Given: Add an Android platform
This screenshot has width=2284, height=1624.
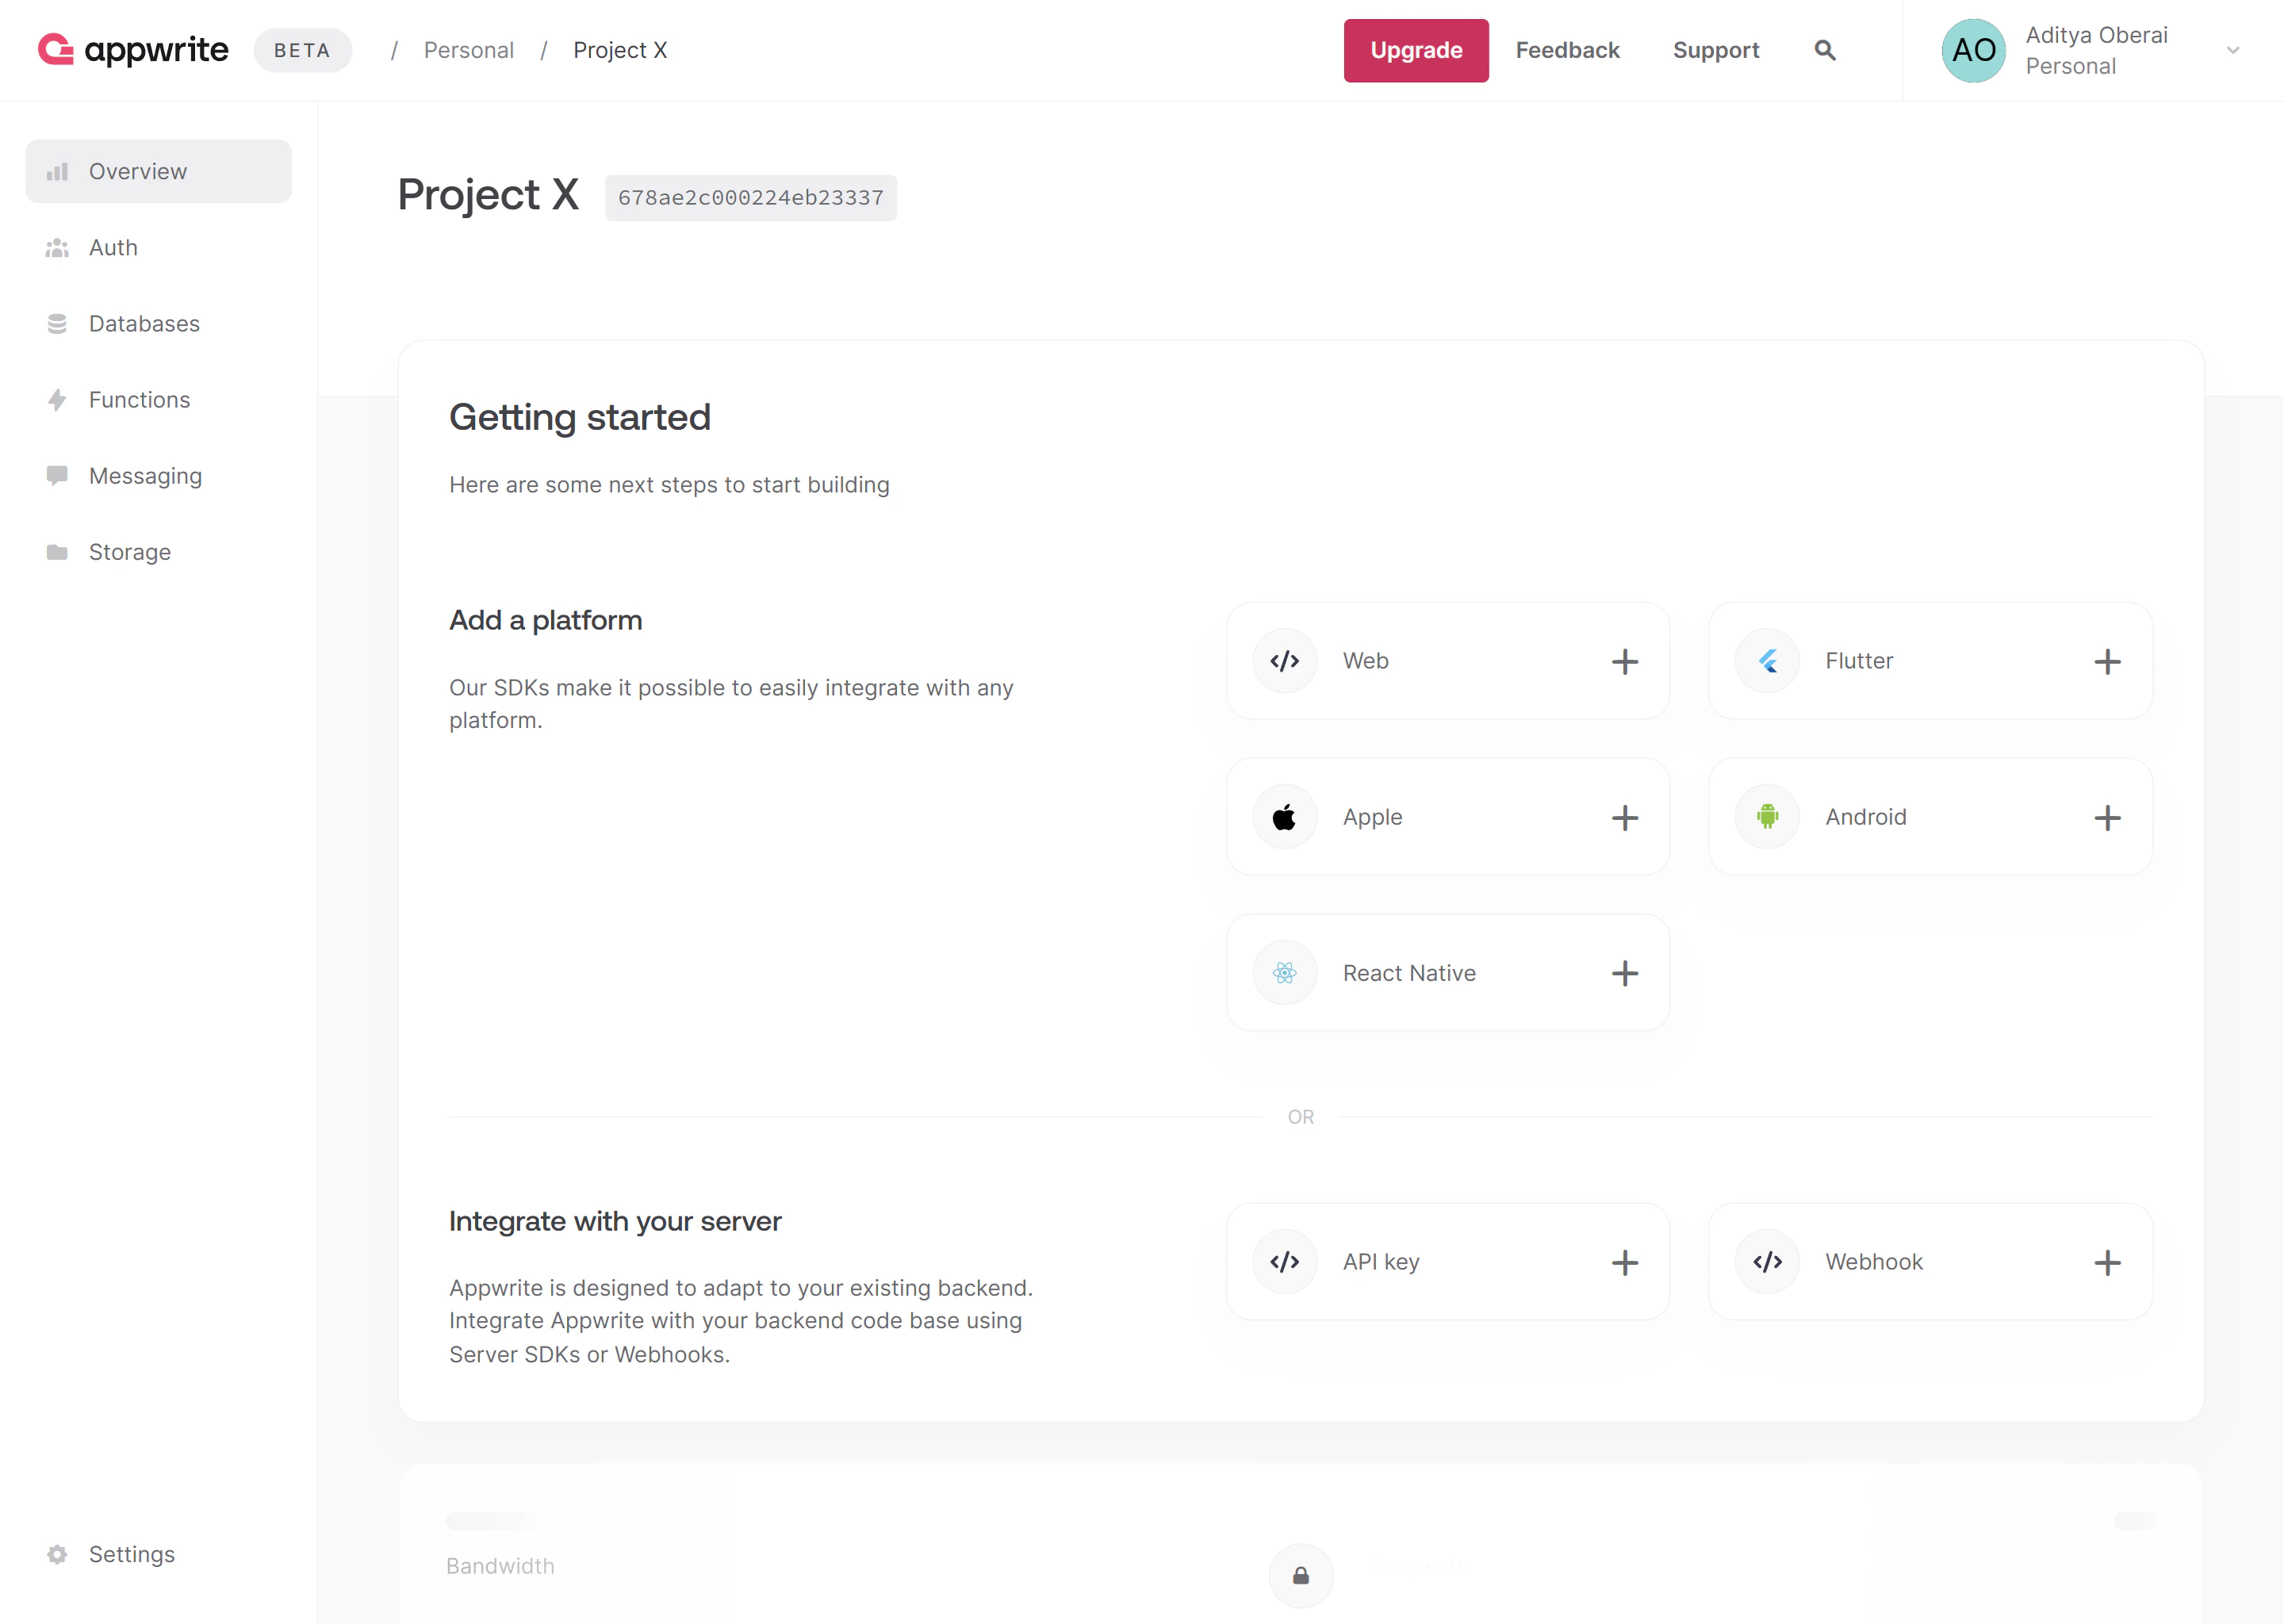Looking at the screenshot, I should 2108,817.
